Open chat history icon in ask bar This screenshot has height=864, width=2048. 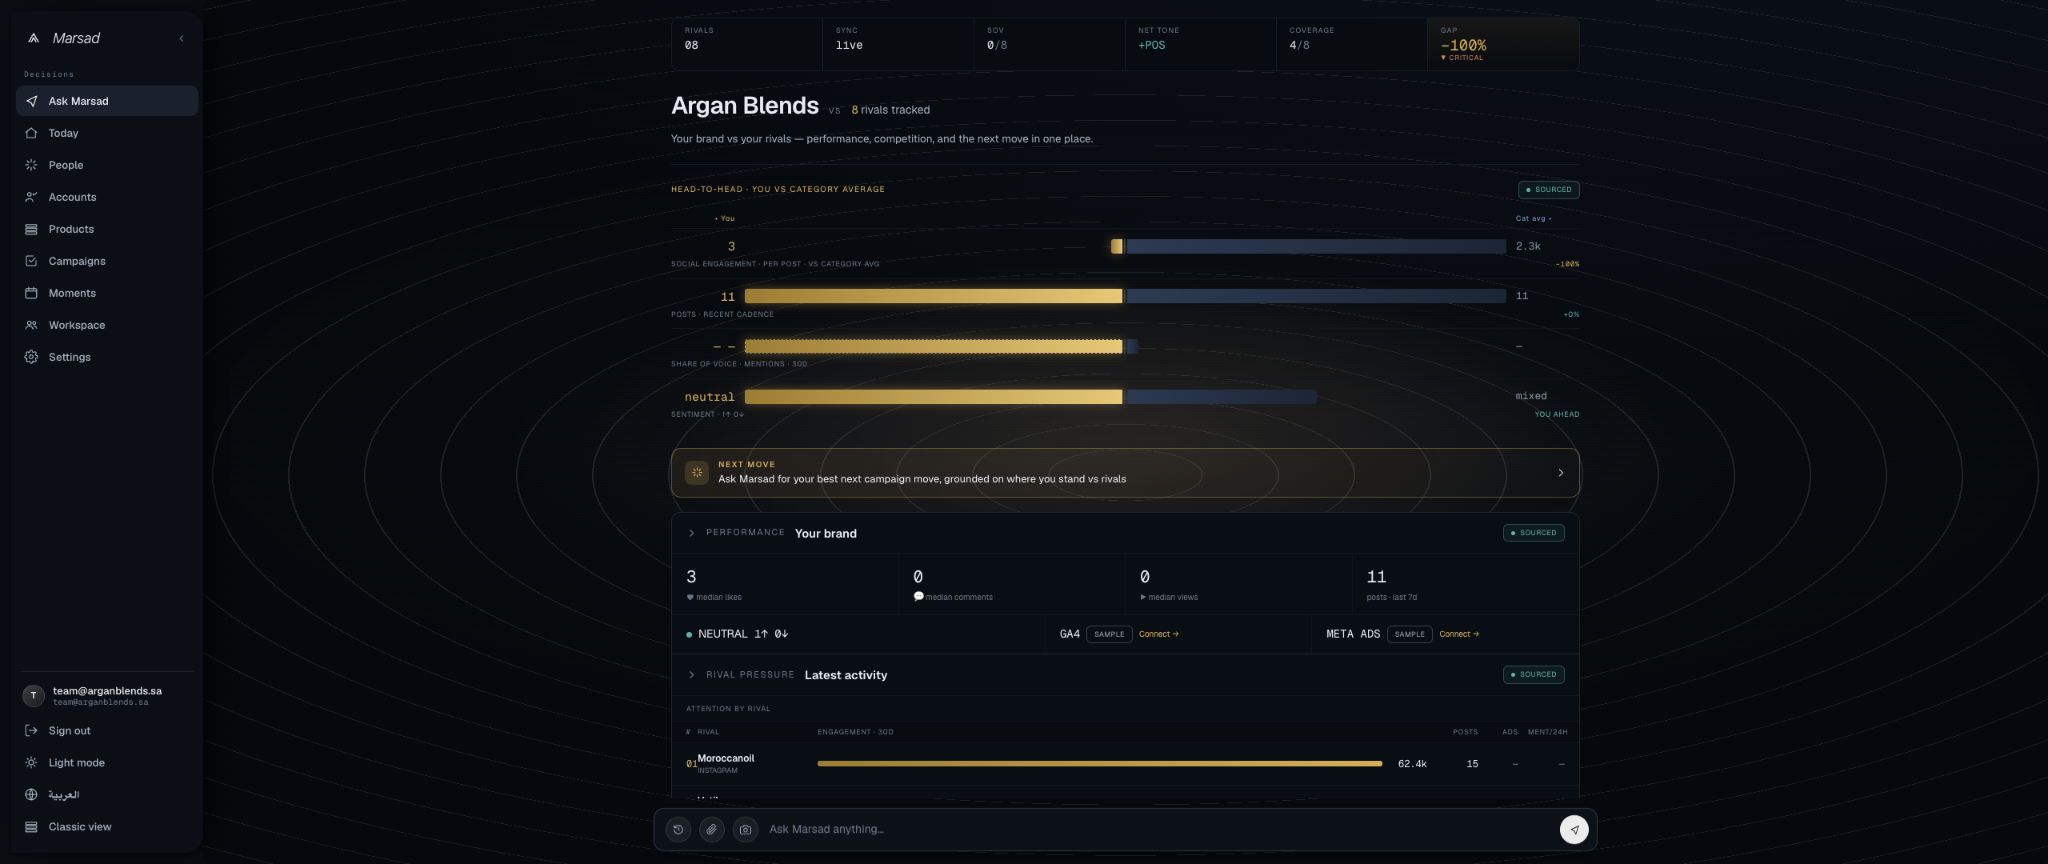click(x=678, y=829)
